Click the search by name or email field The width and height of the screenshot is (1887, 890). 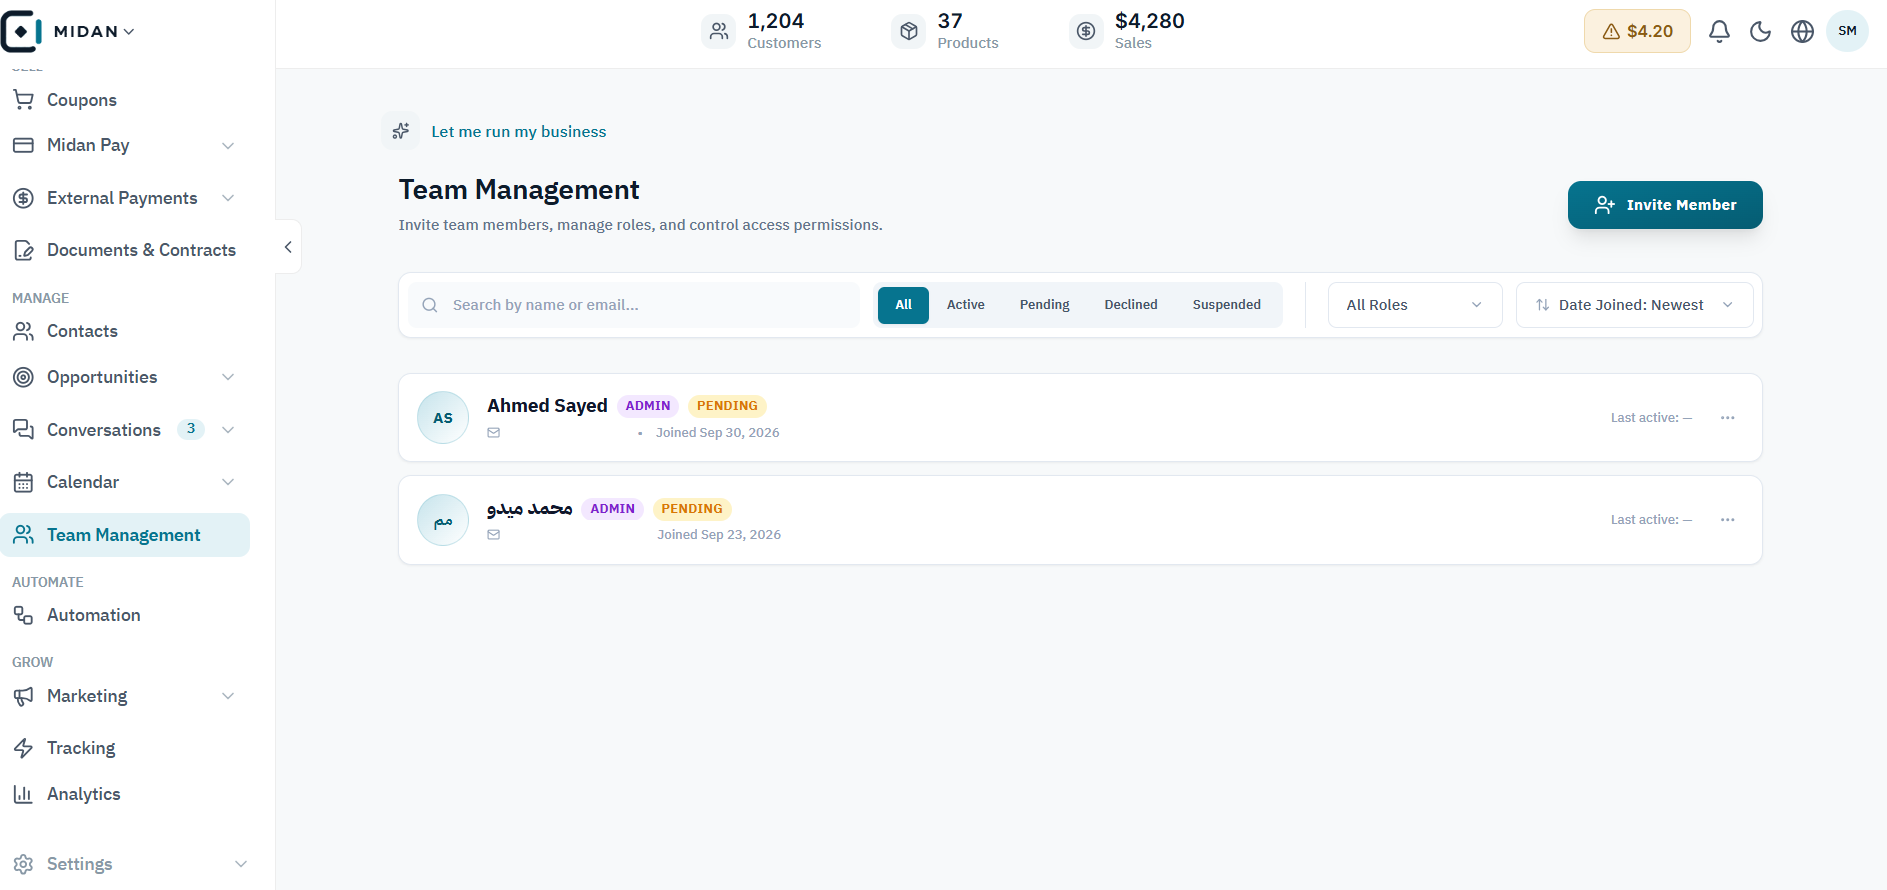tap(634, 305)
